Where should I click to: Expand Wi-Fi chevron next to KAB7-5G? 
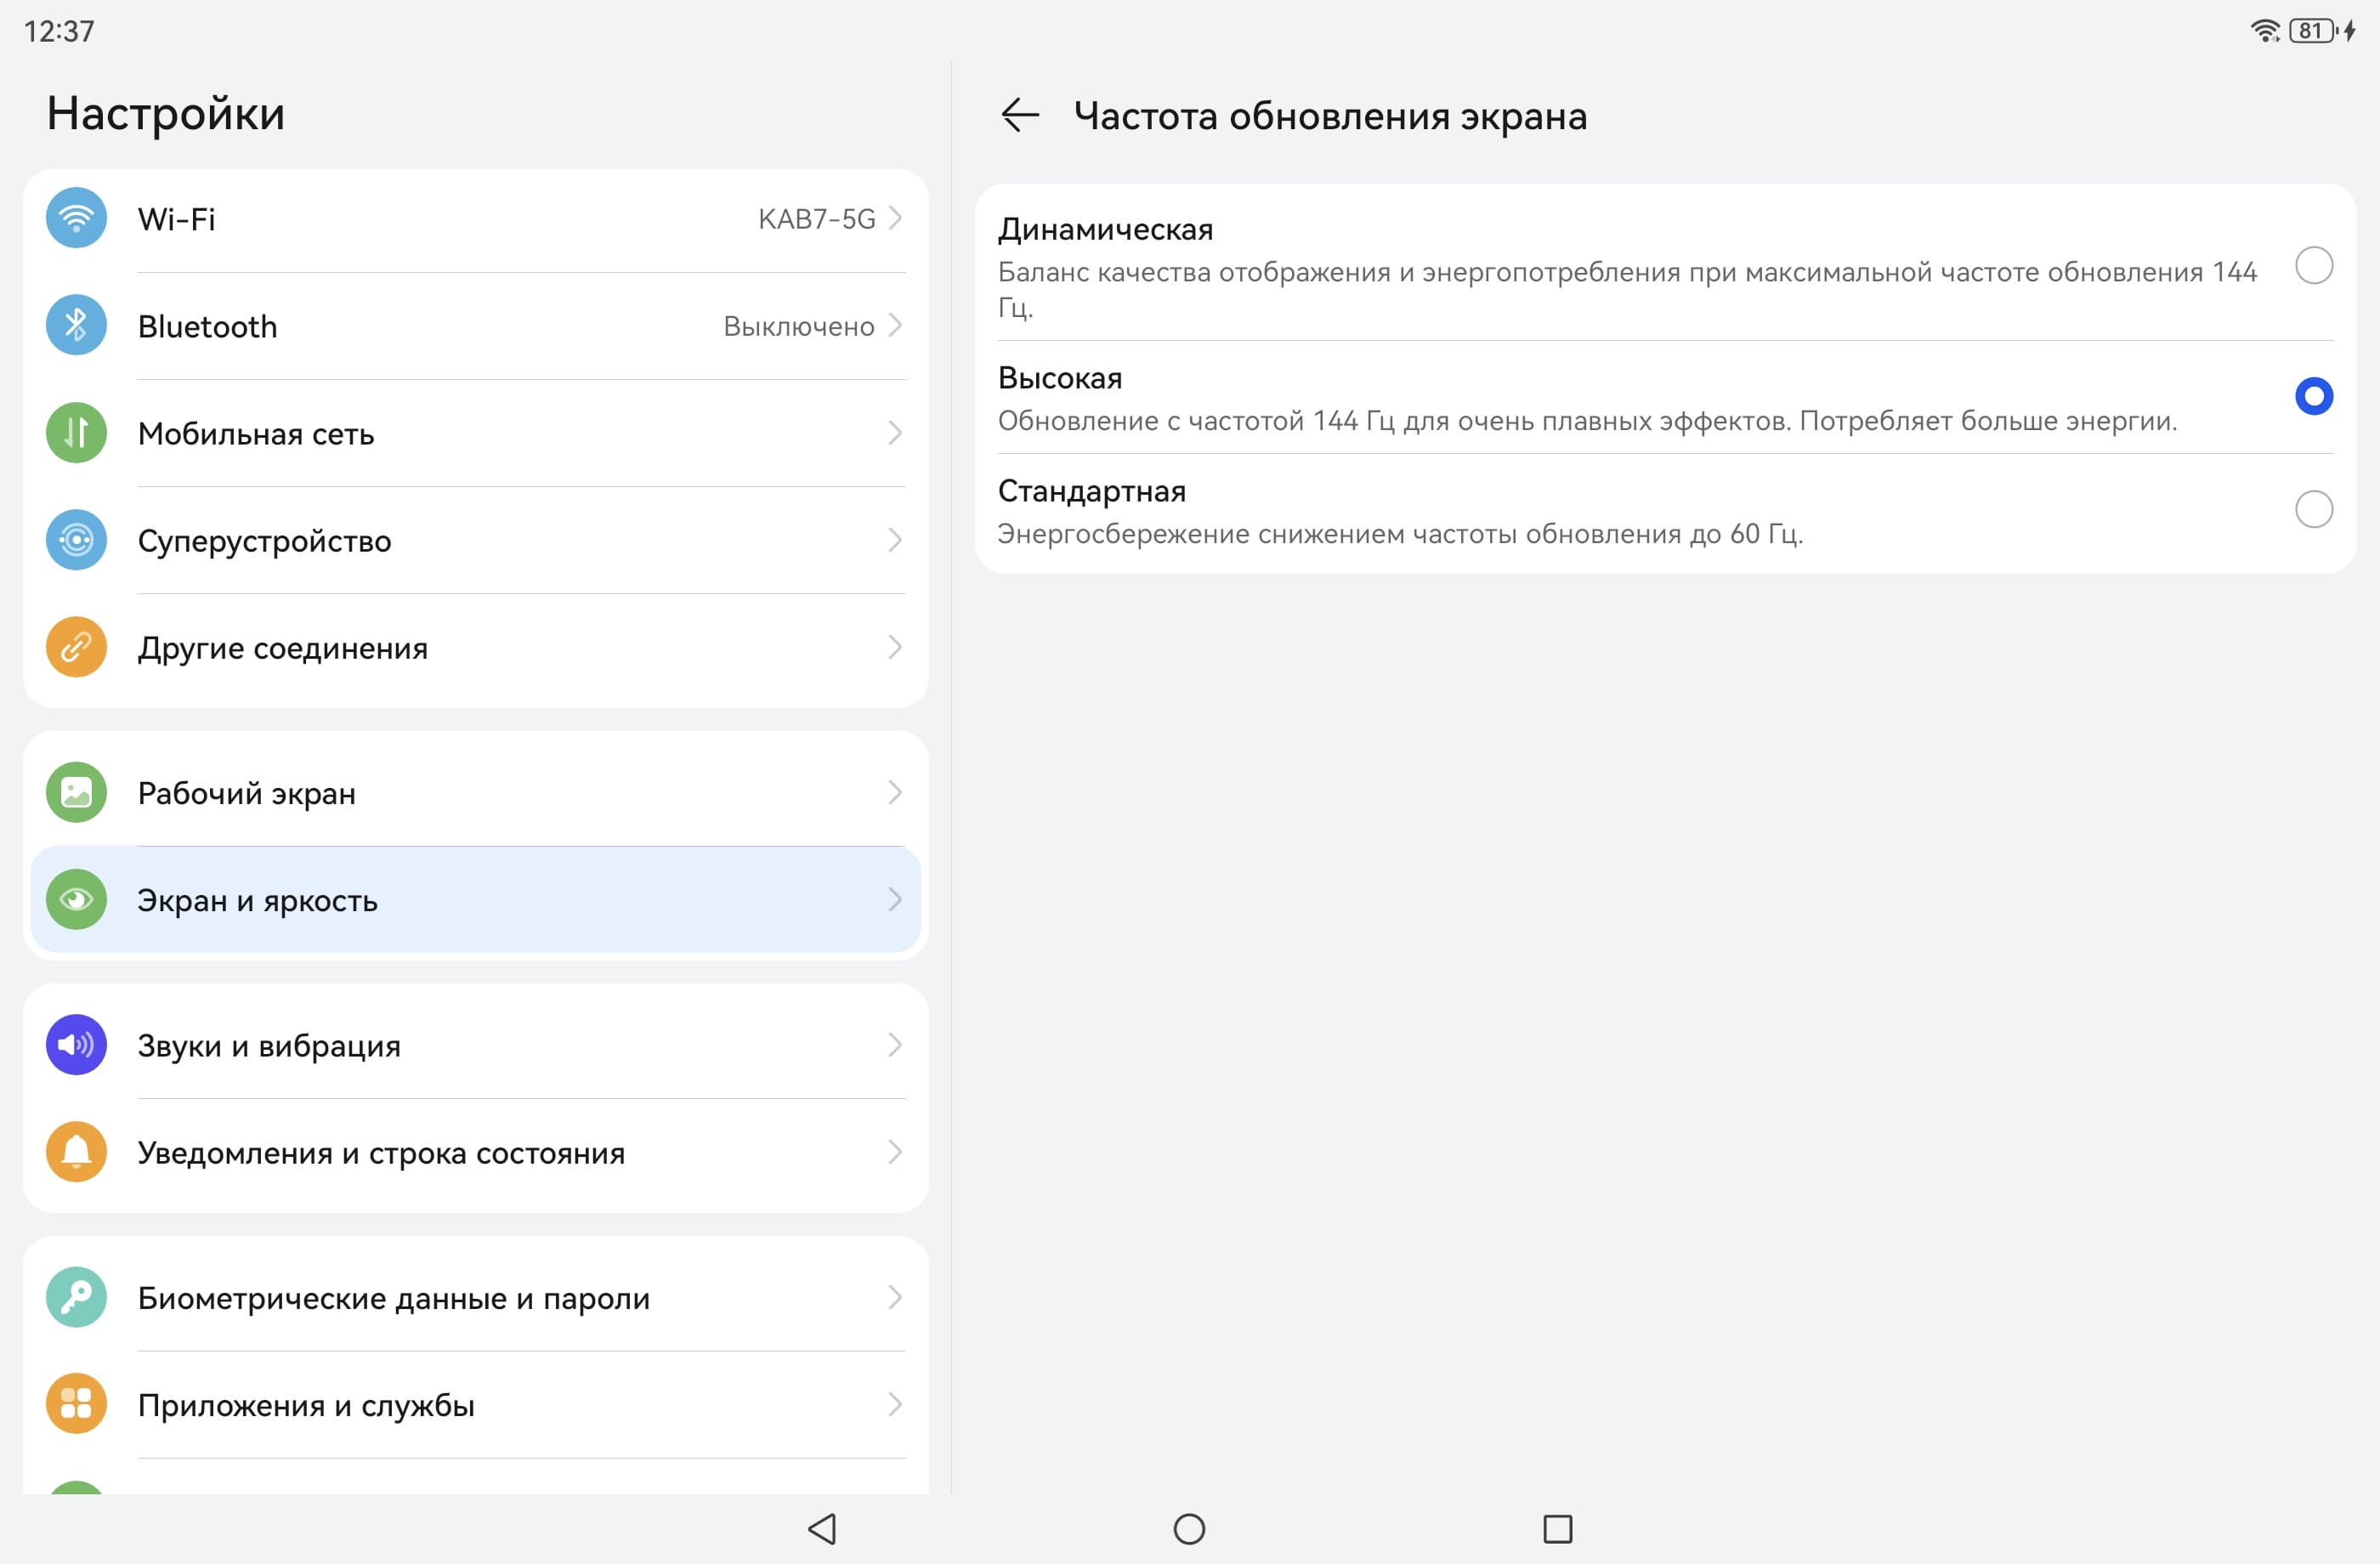895,218
